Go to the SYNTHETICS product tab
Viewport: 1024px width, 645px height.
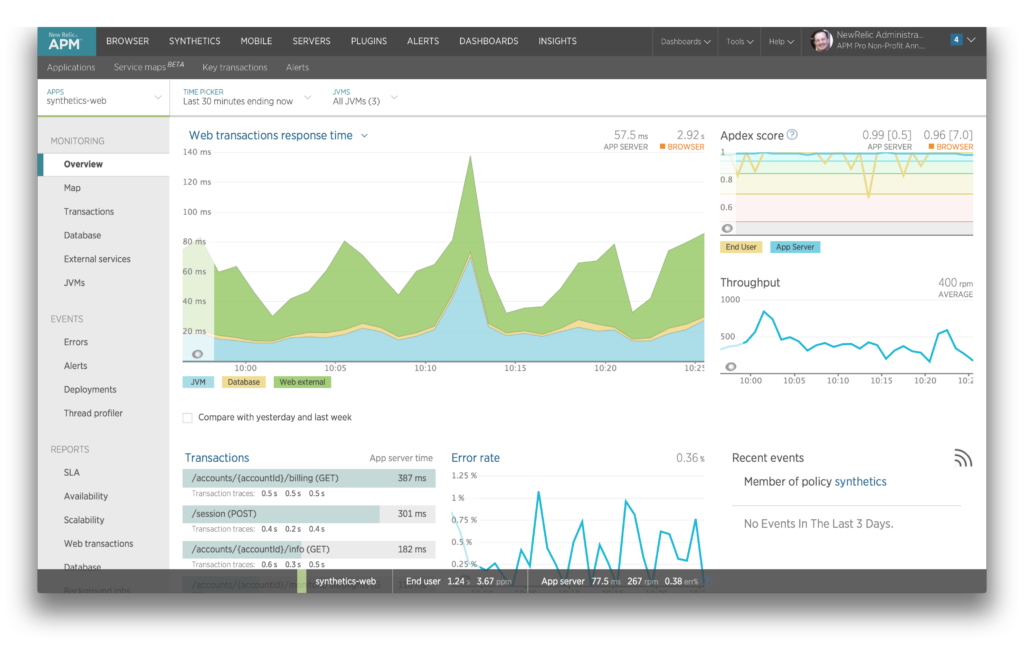pos(195,41)
